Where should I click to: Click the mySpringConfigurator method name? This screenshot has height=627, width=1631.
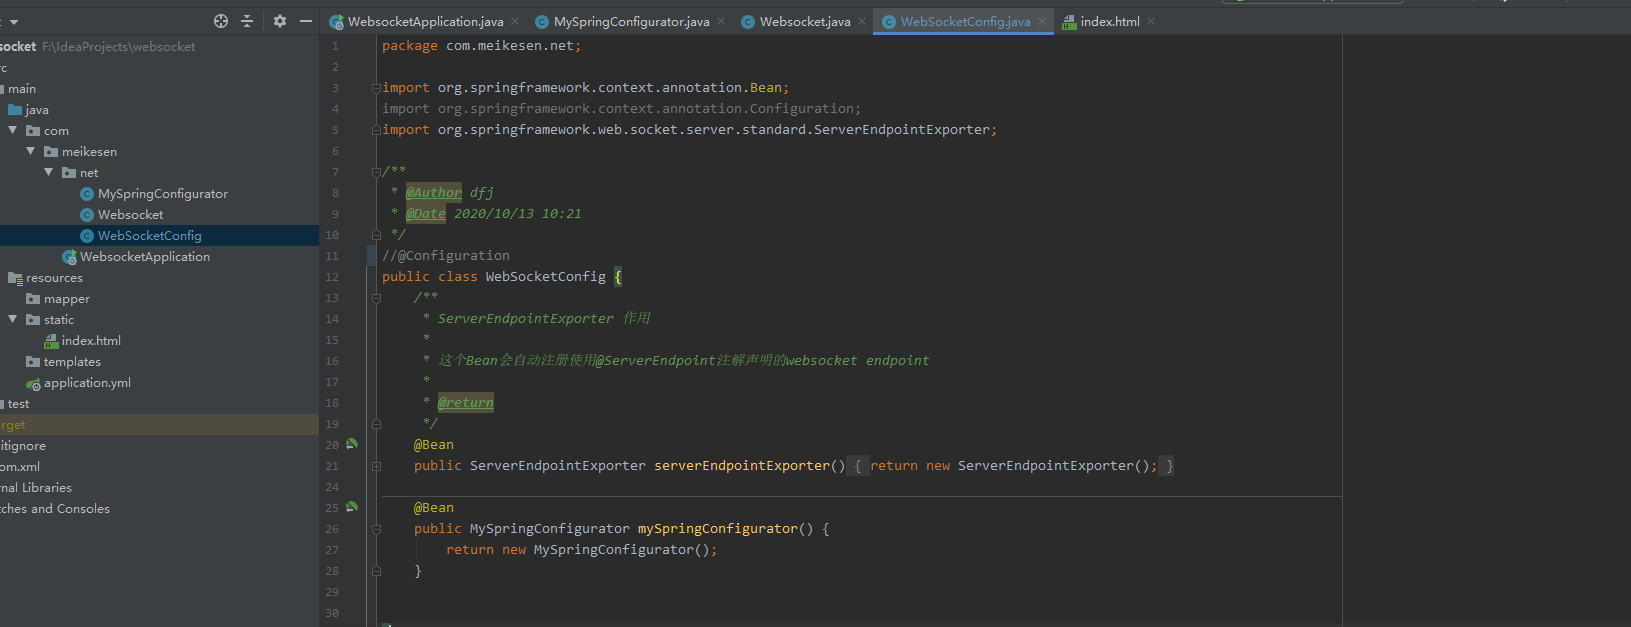pyautogui.click(x=718, y=529)
